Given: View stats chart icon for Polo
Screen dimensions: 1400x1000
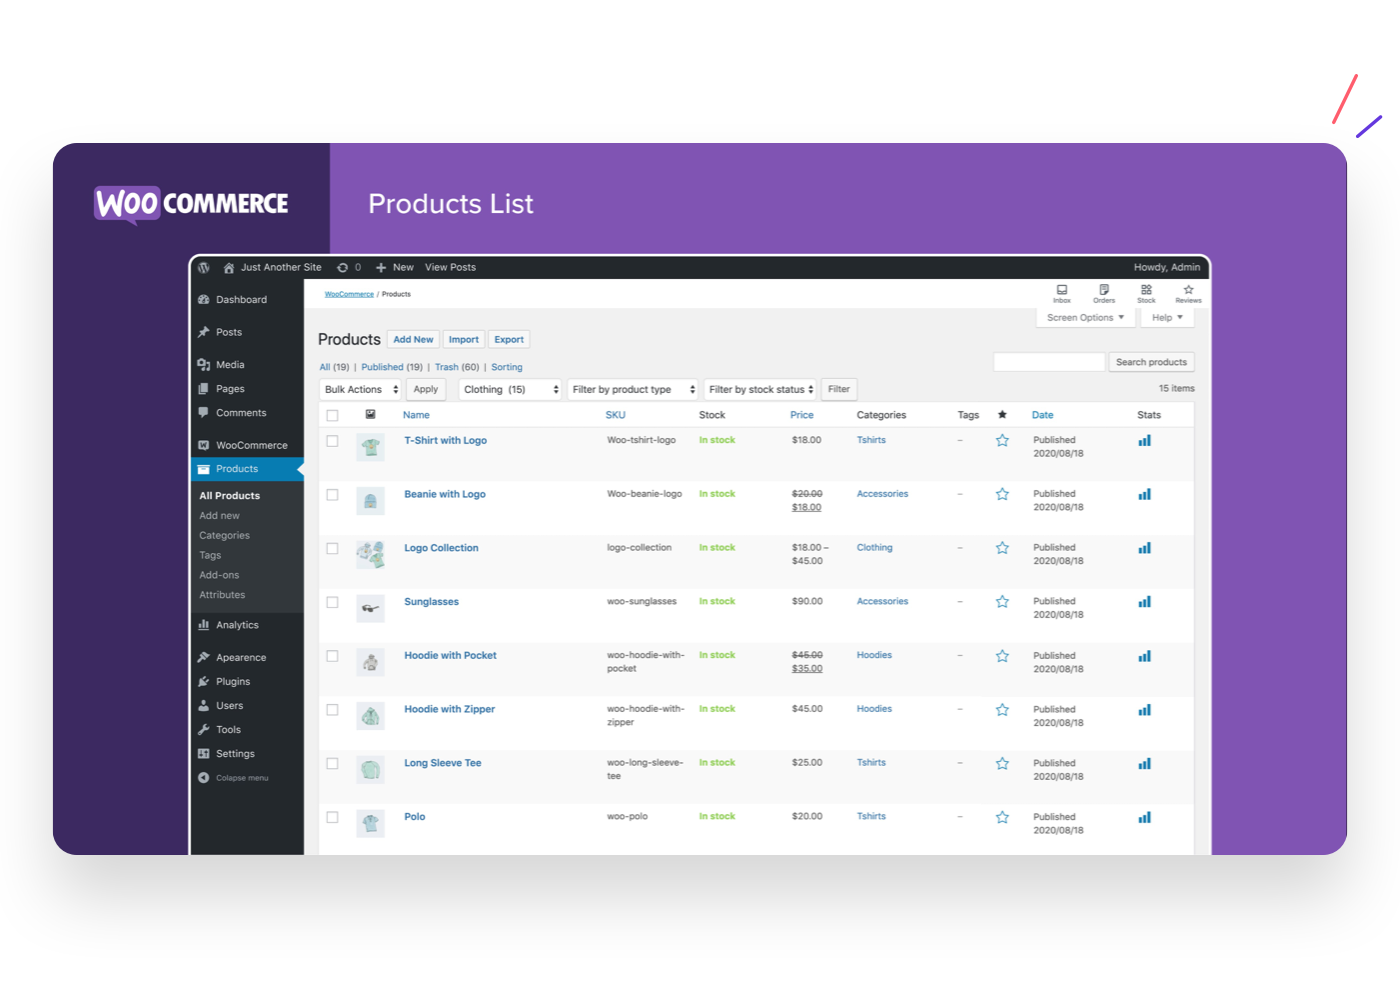Looking at the screenshot, I should 1145,819.
